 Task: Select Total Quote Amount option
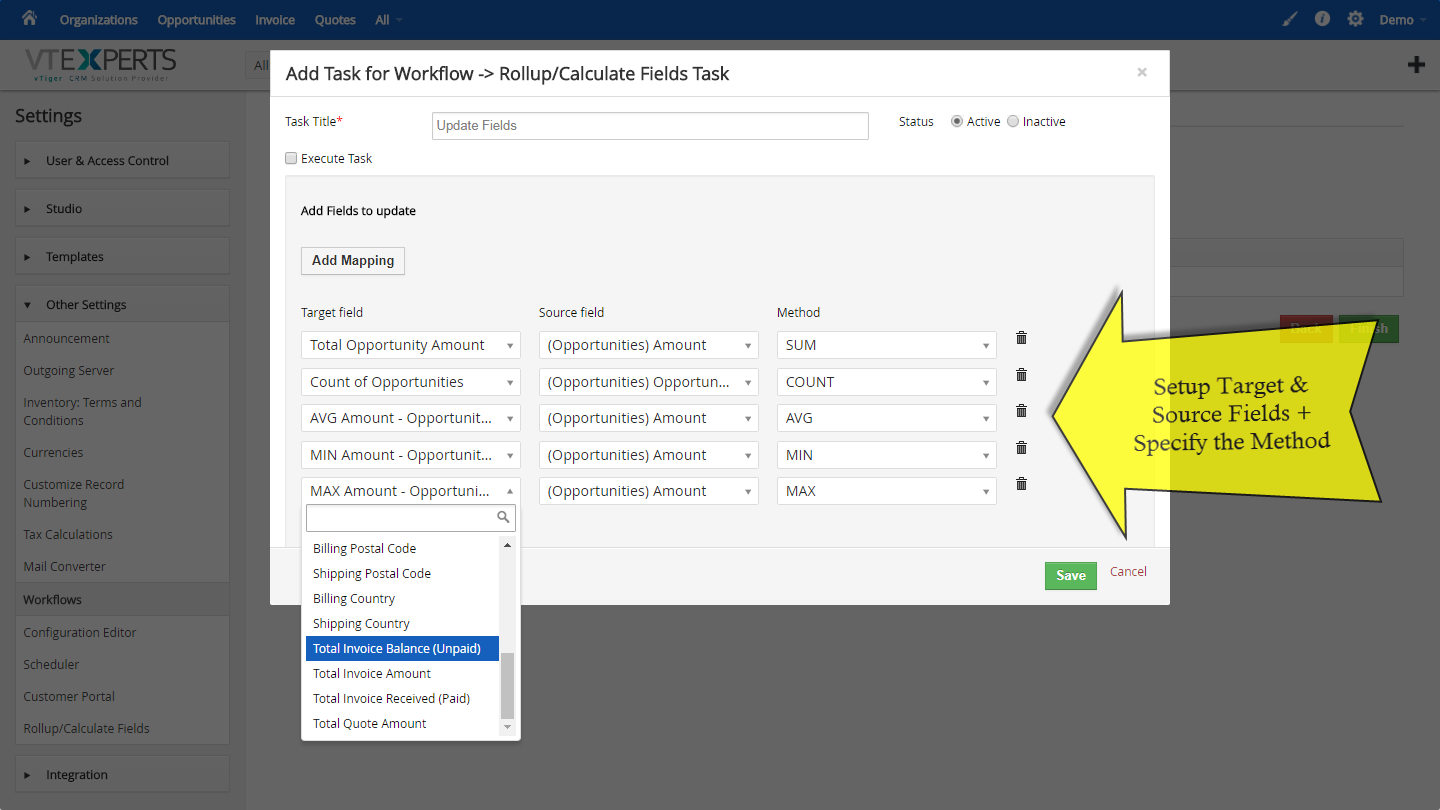[x=402, y=724]
